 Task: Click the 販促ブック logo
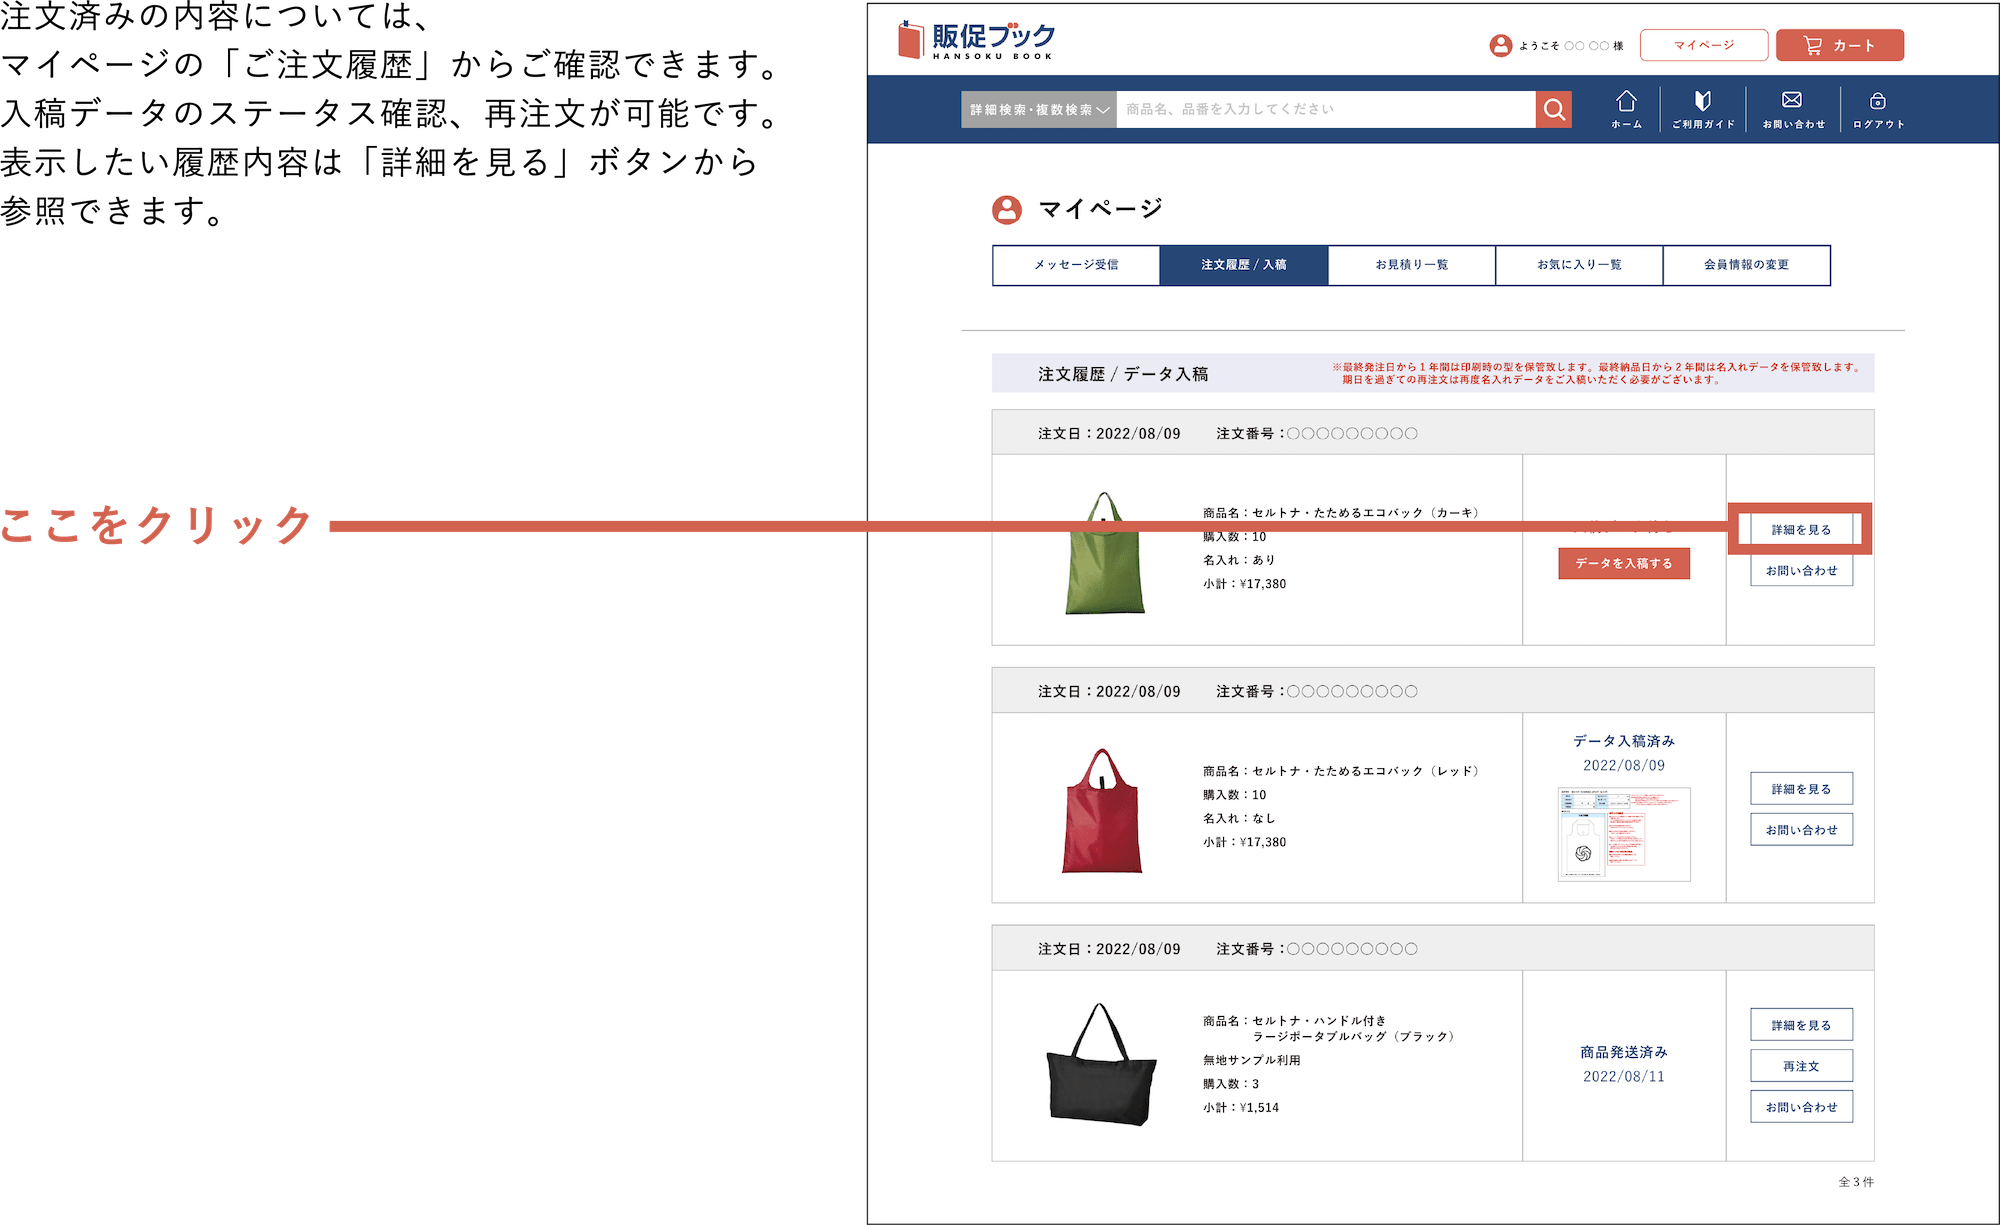pos(976,41)
